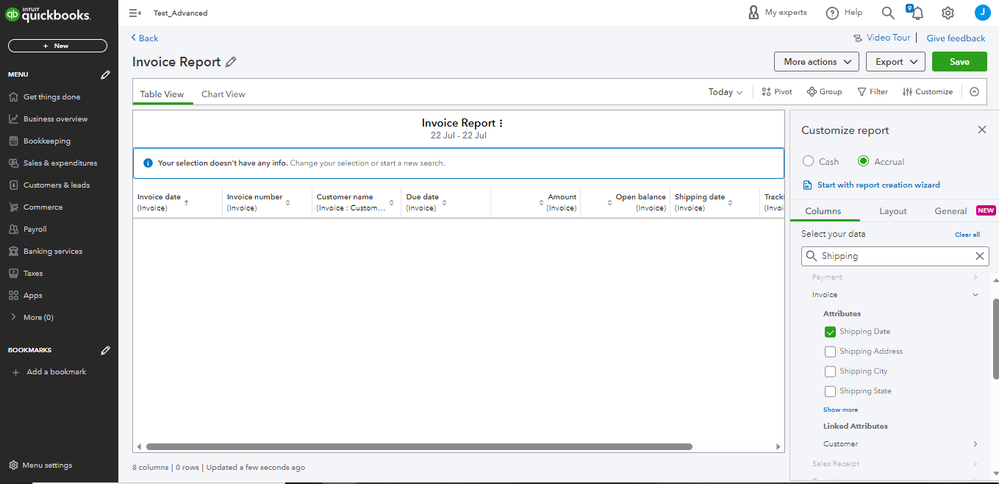
Task: Edit the MENU section with pencil icon
Action: tap(106, 75)
